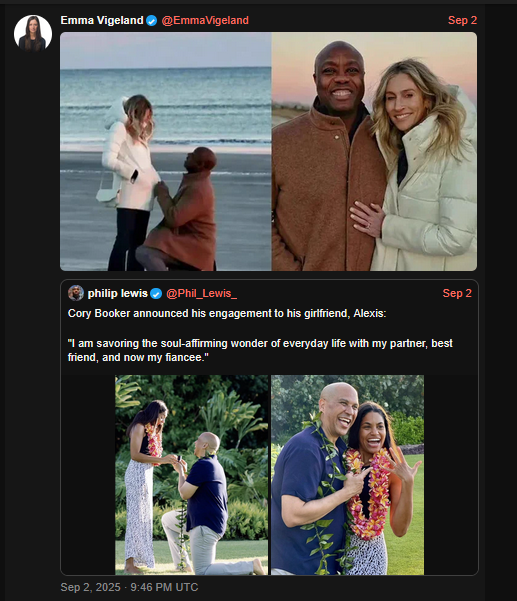View the beach proposal photo
The image size is (517, 601).
click(166, 151)
